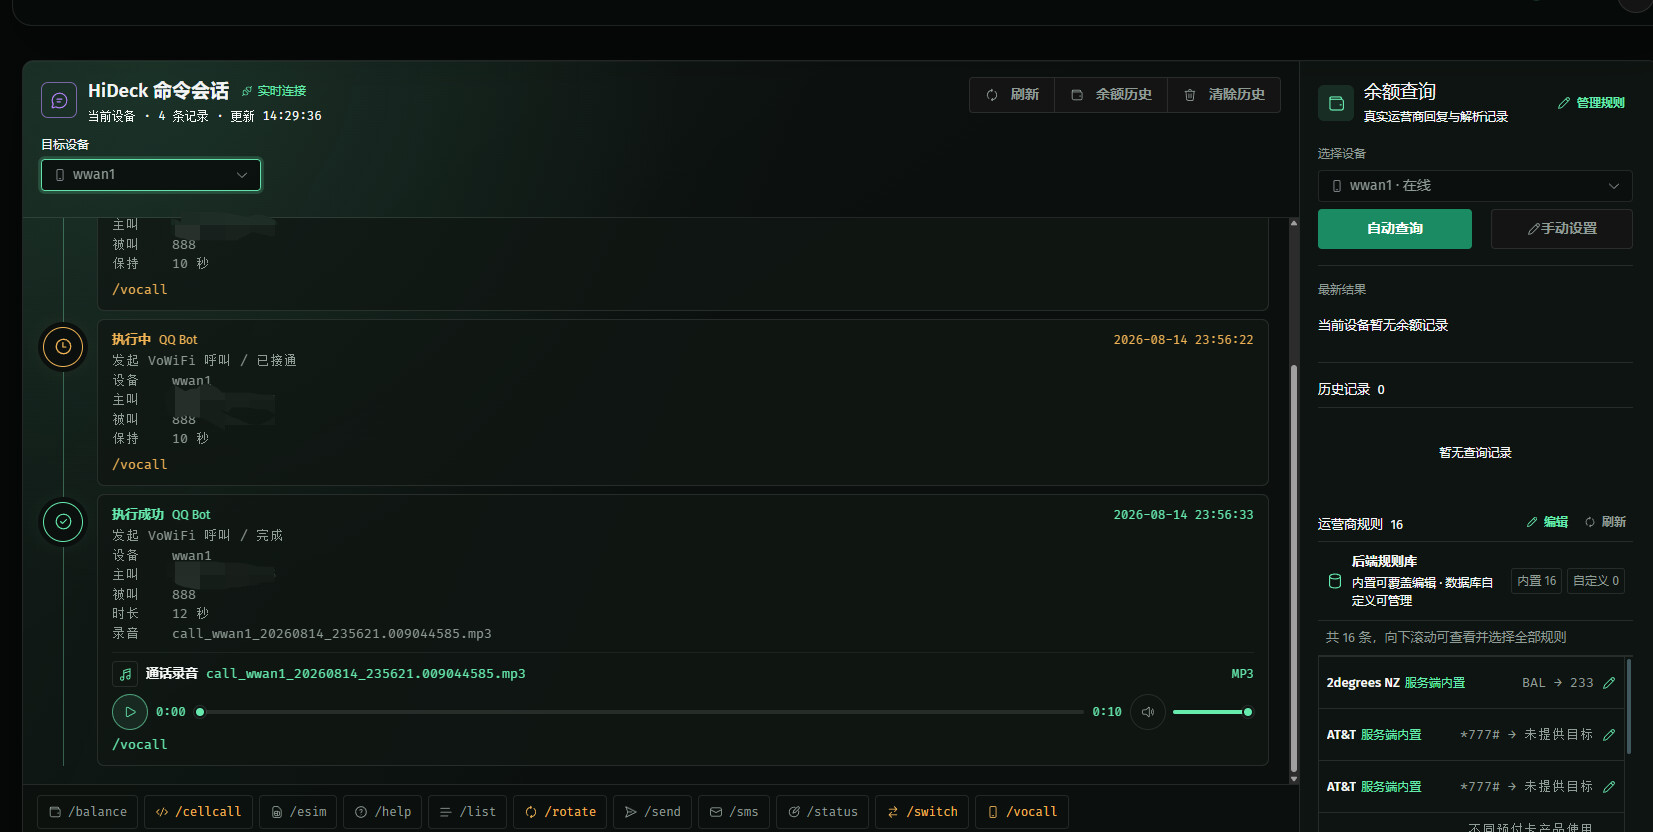Click the recording filename link call_wwan1_20260814_235621.009044585.mp3
The width and height of the screenshot is (1653, 832).
pos(366,674)
